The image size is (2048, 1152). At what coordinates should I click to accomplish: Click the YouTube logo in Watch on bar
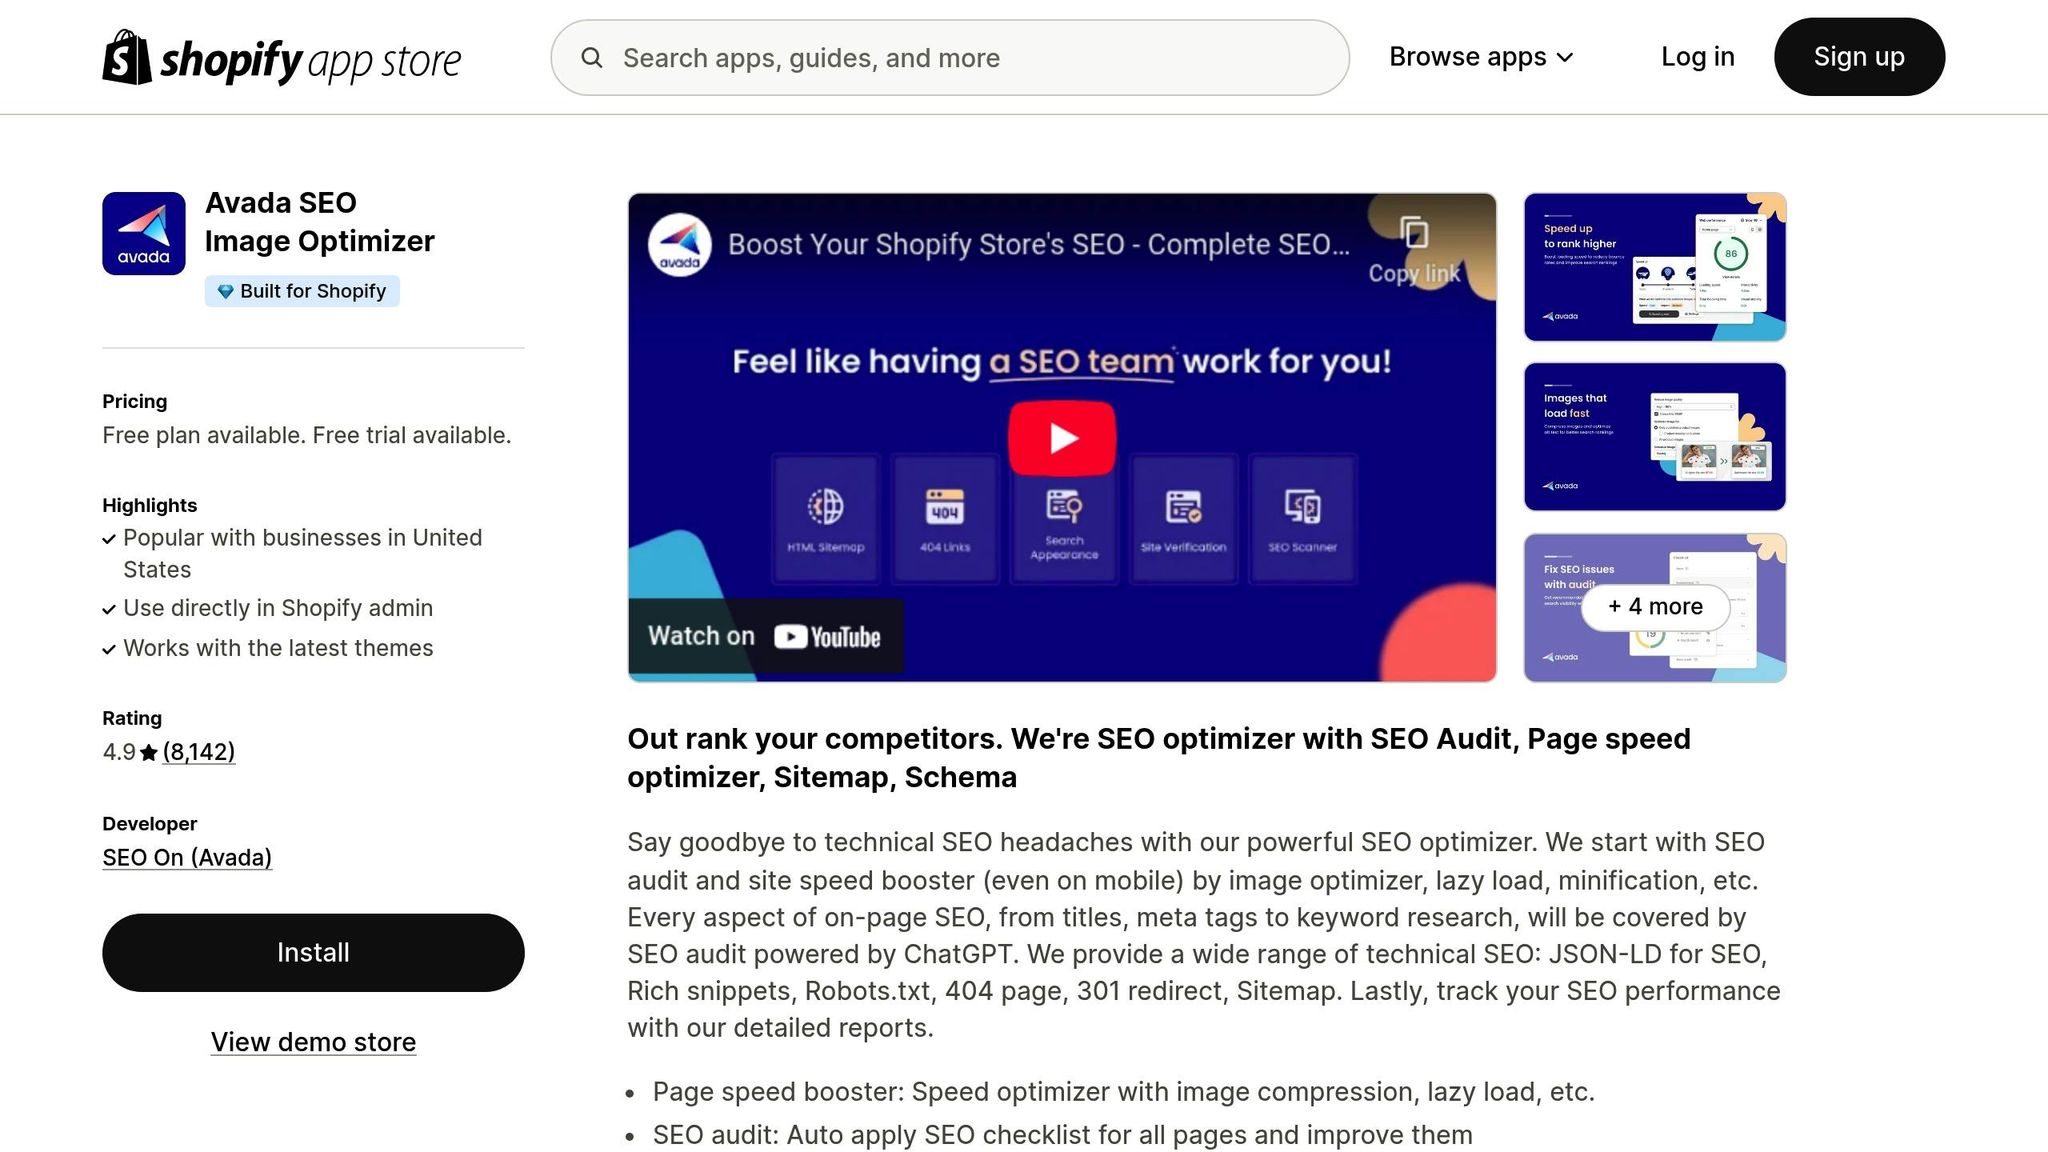pos(827,637)
